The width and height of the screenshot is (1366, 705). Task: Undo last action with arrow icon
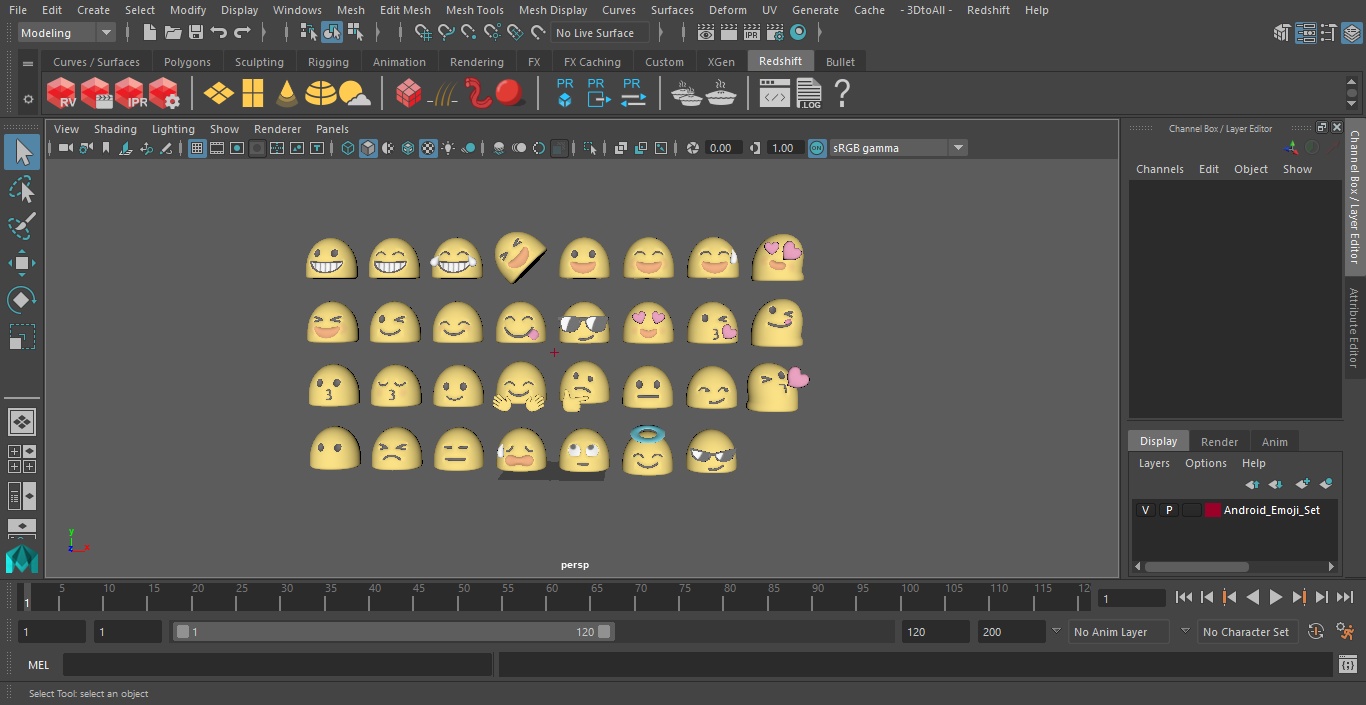pyautogui.click(x=219, y=33)
